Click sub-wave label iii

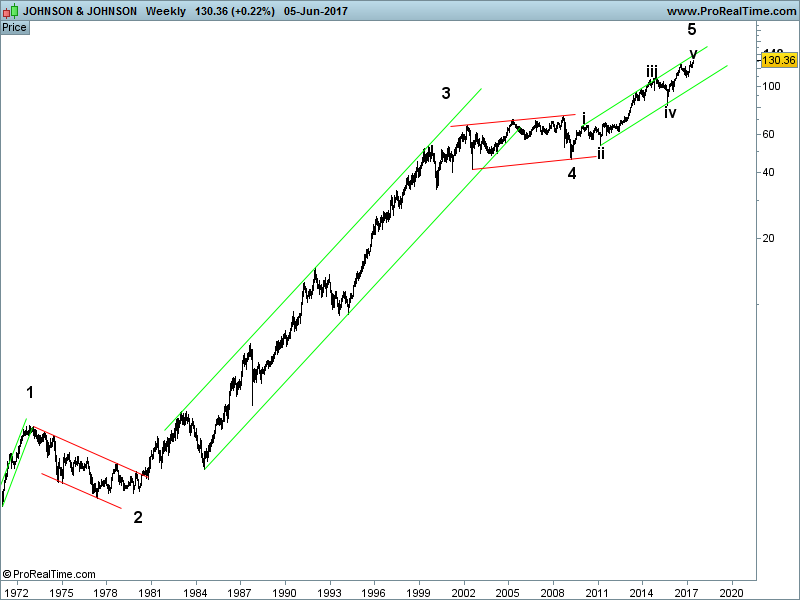(652, 71)
